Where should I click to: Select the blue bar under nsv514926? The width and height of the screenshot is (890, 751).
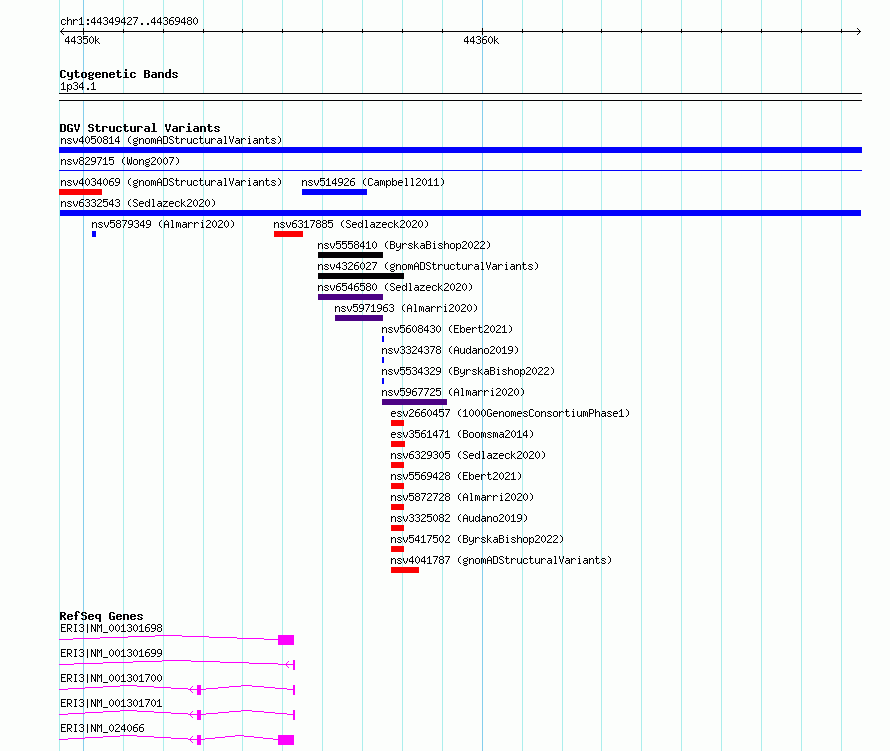tap(334, 192)
